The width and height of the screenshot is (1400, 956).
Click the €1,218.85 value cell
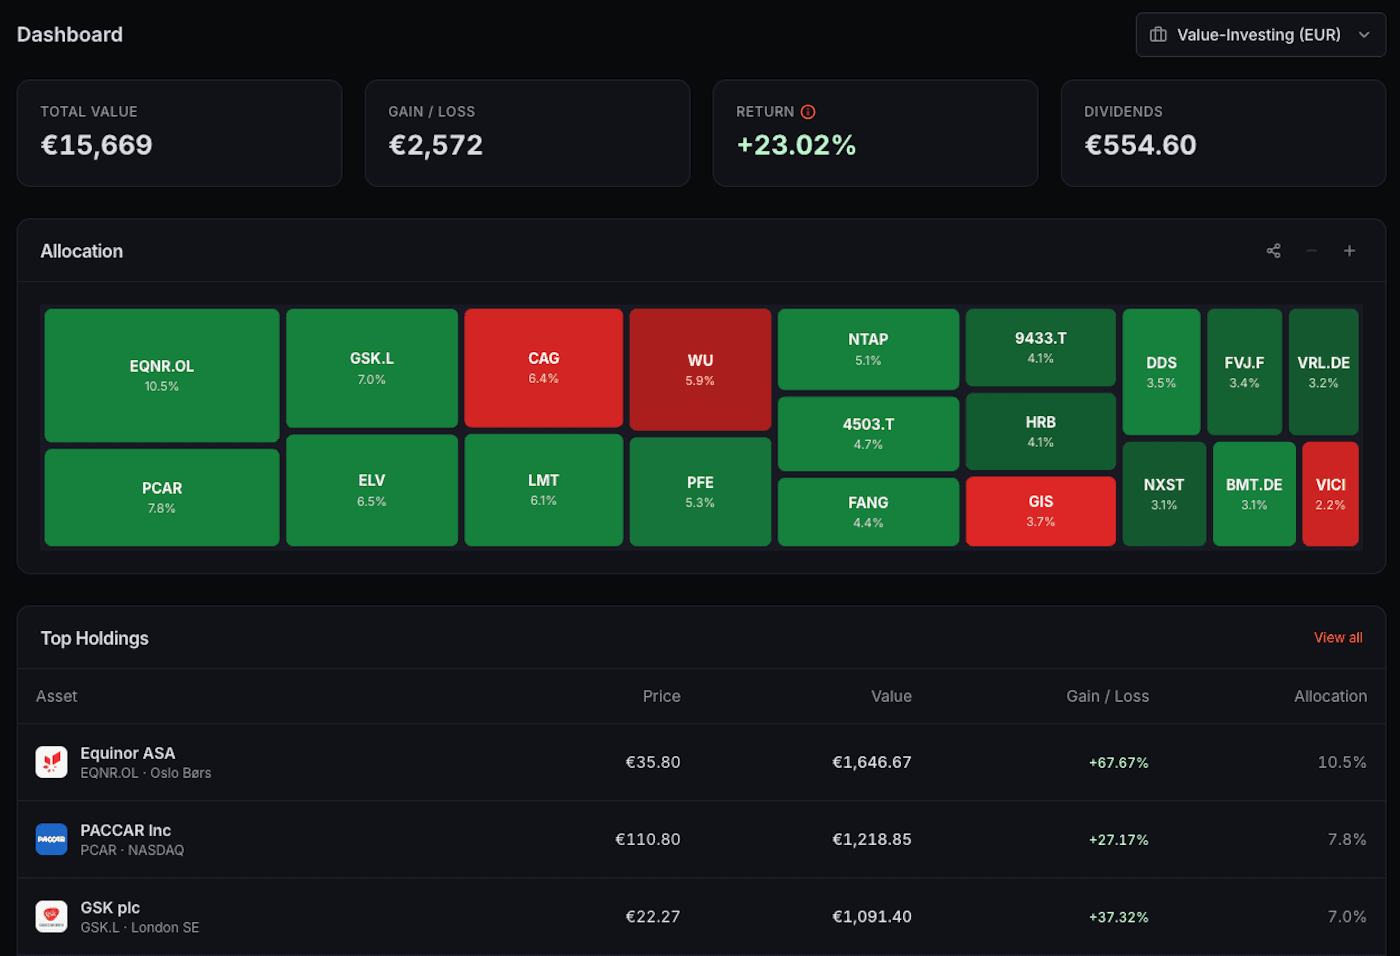coord(872,839)
